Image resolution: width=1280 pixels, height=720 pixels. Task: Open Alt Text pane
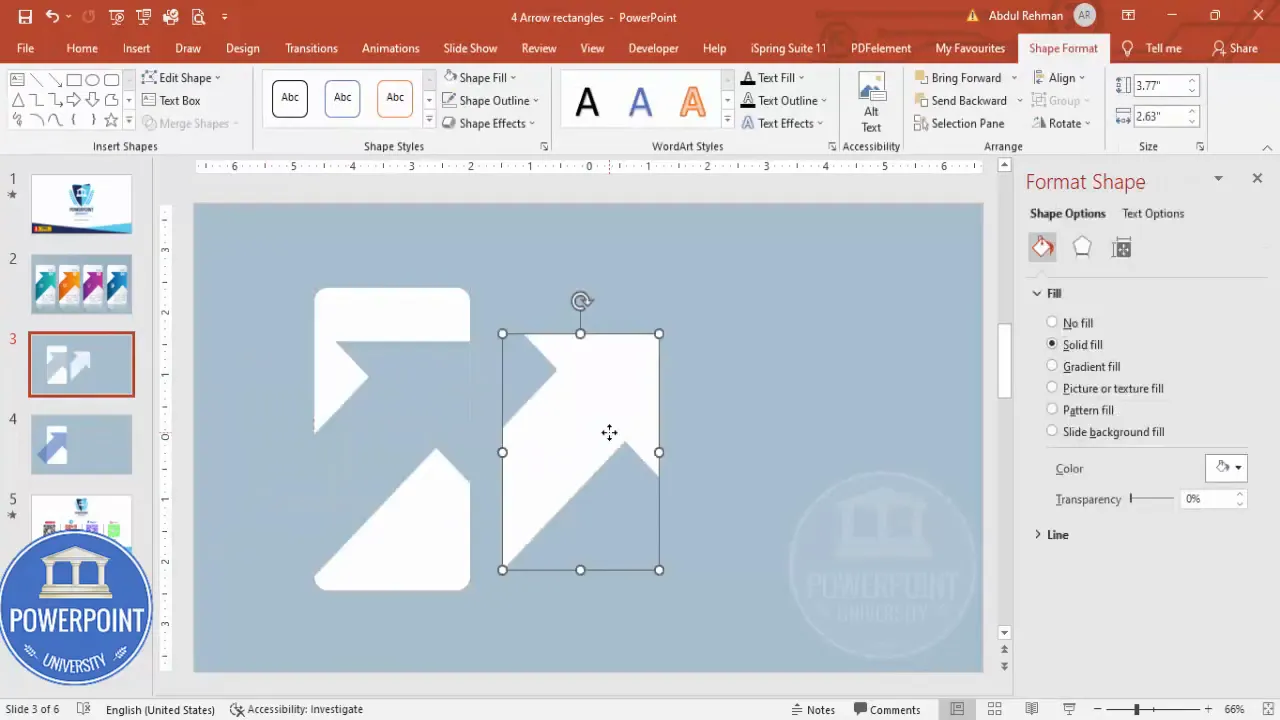[871, 102]
